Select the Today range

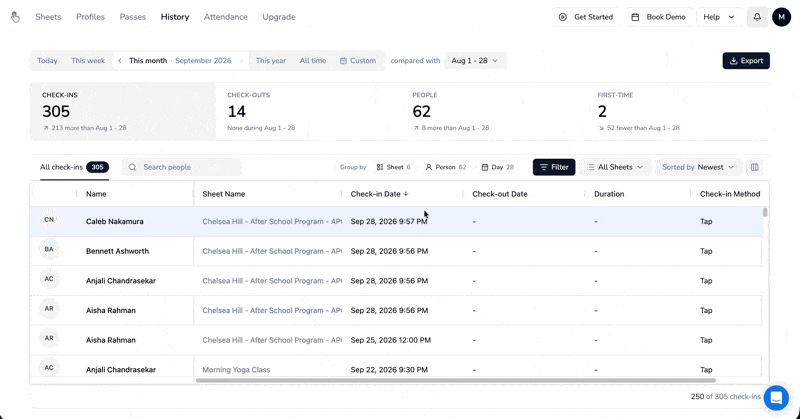click(47, 60)
